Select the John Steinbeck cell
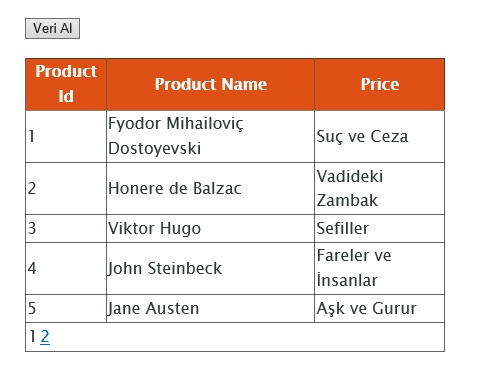This screenshot has height=389, width=483. tap(210, 268)
